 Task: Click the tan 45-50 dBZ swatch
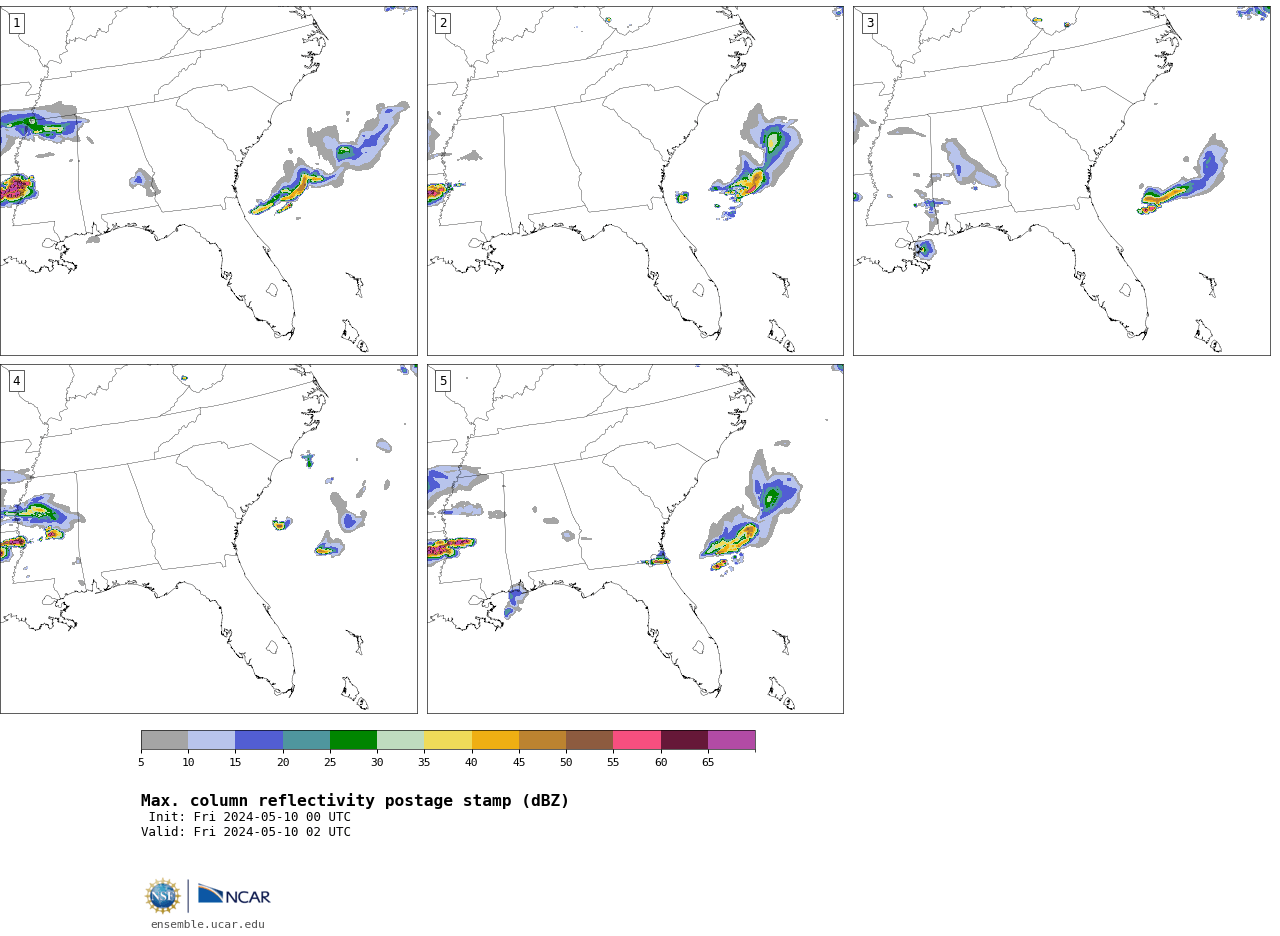(542, 740)
